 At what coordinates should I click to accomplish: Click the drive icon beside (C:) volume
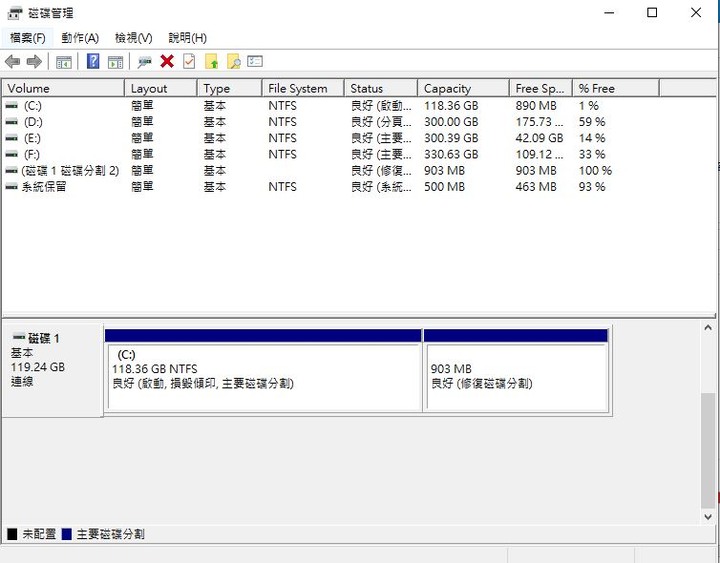[x=11, y=106]
